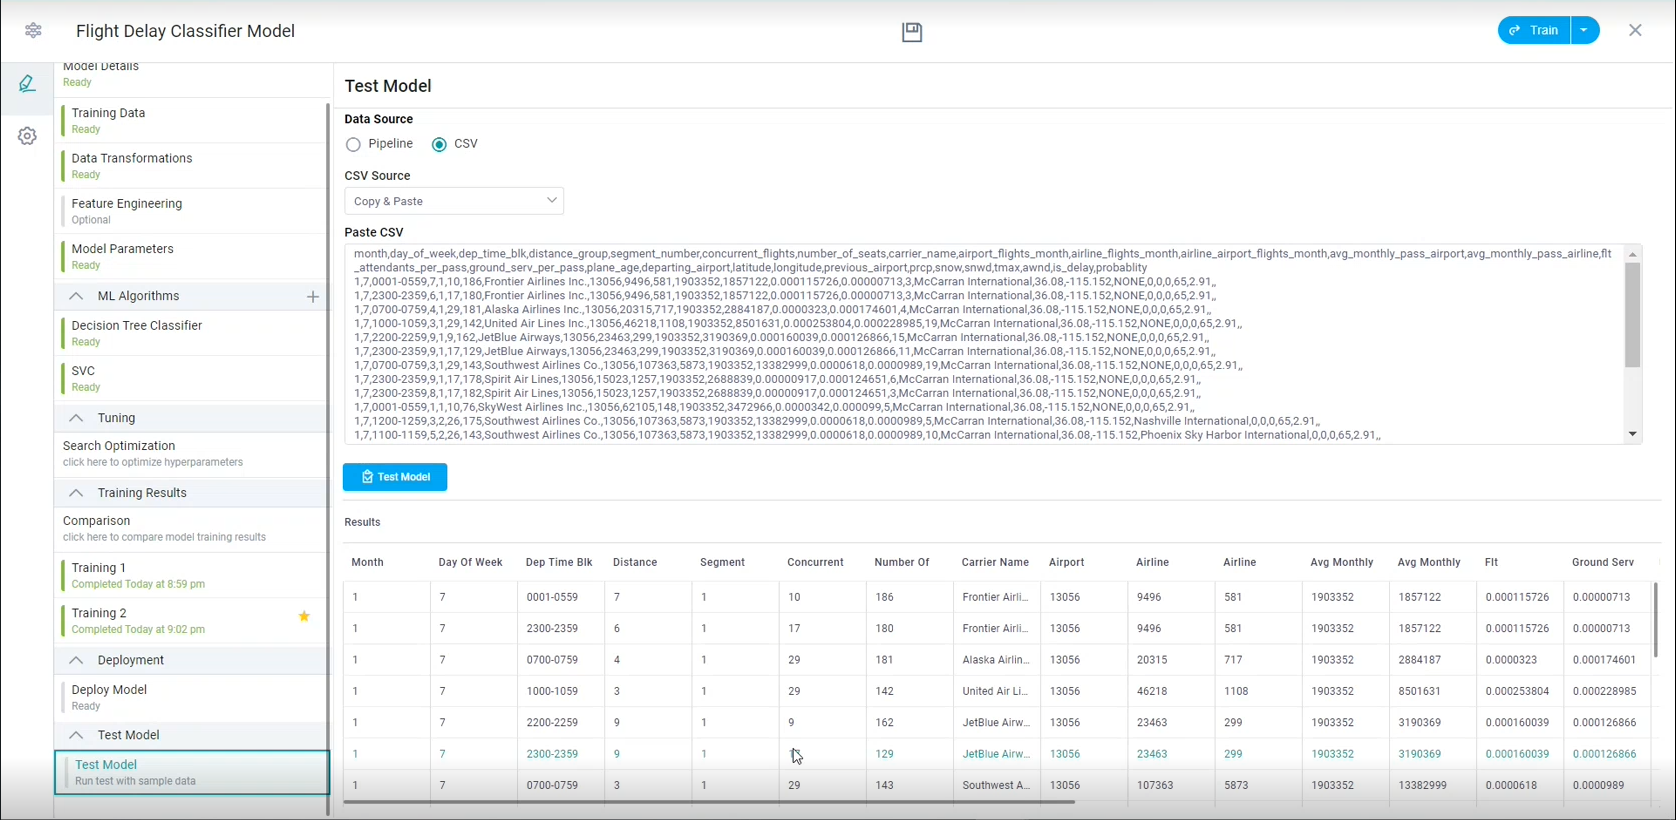Click the save disk icon in header

click(911, 32)
